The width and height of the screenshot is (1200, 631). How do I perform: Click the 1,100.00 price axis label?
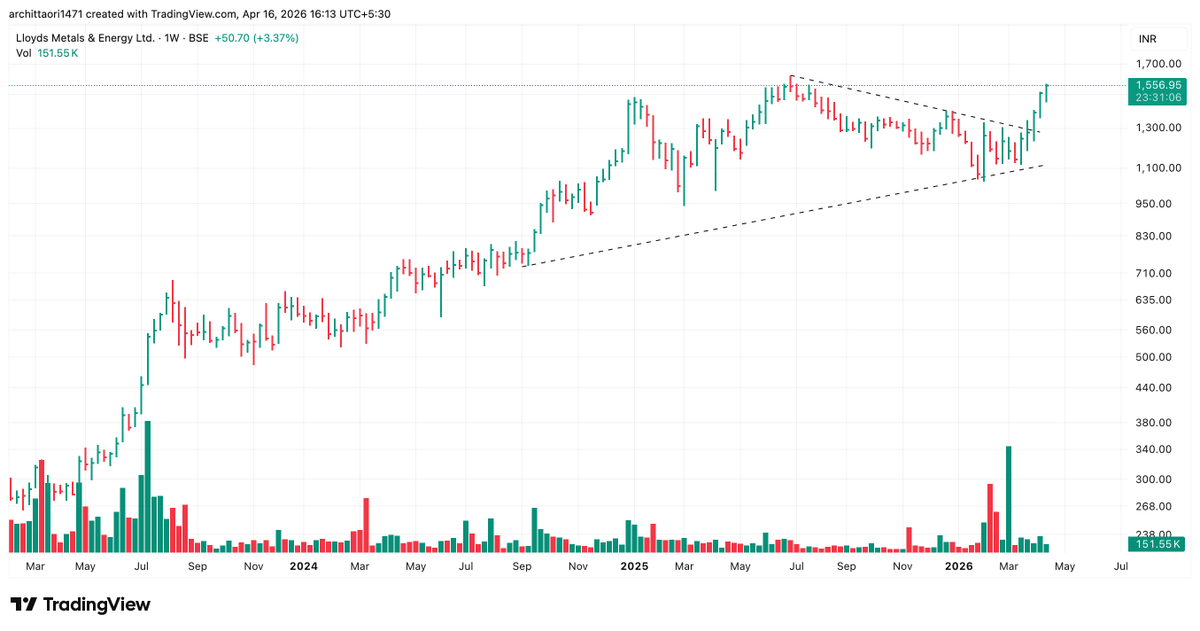1157,168
